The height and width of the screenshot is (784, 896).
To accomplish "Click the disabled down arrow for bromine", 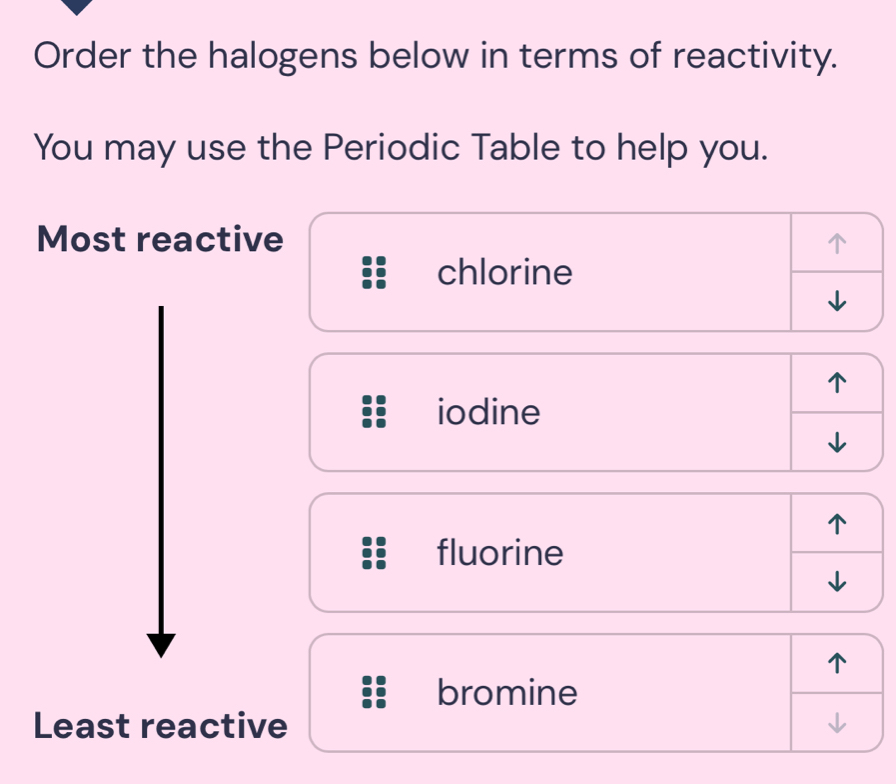I will pos(837,722).
